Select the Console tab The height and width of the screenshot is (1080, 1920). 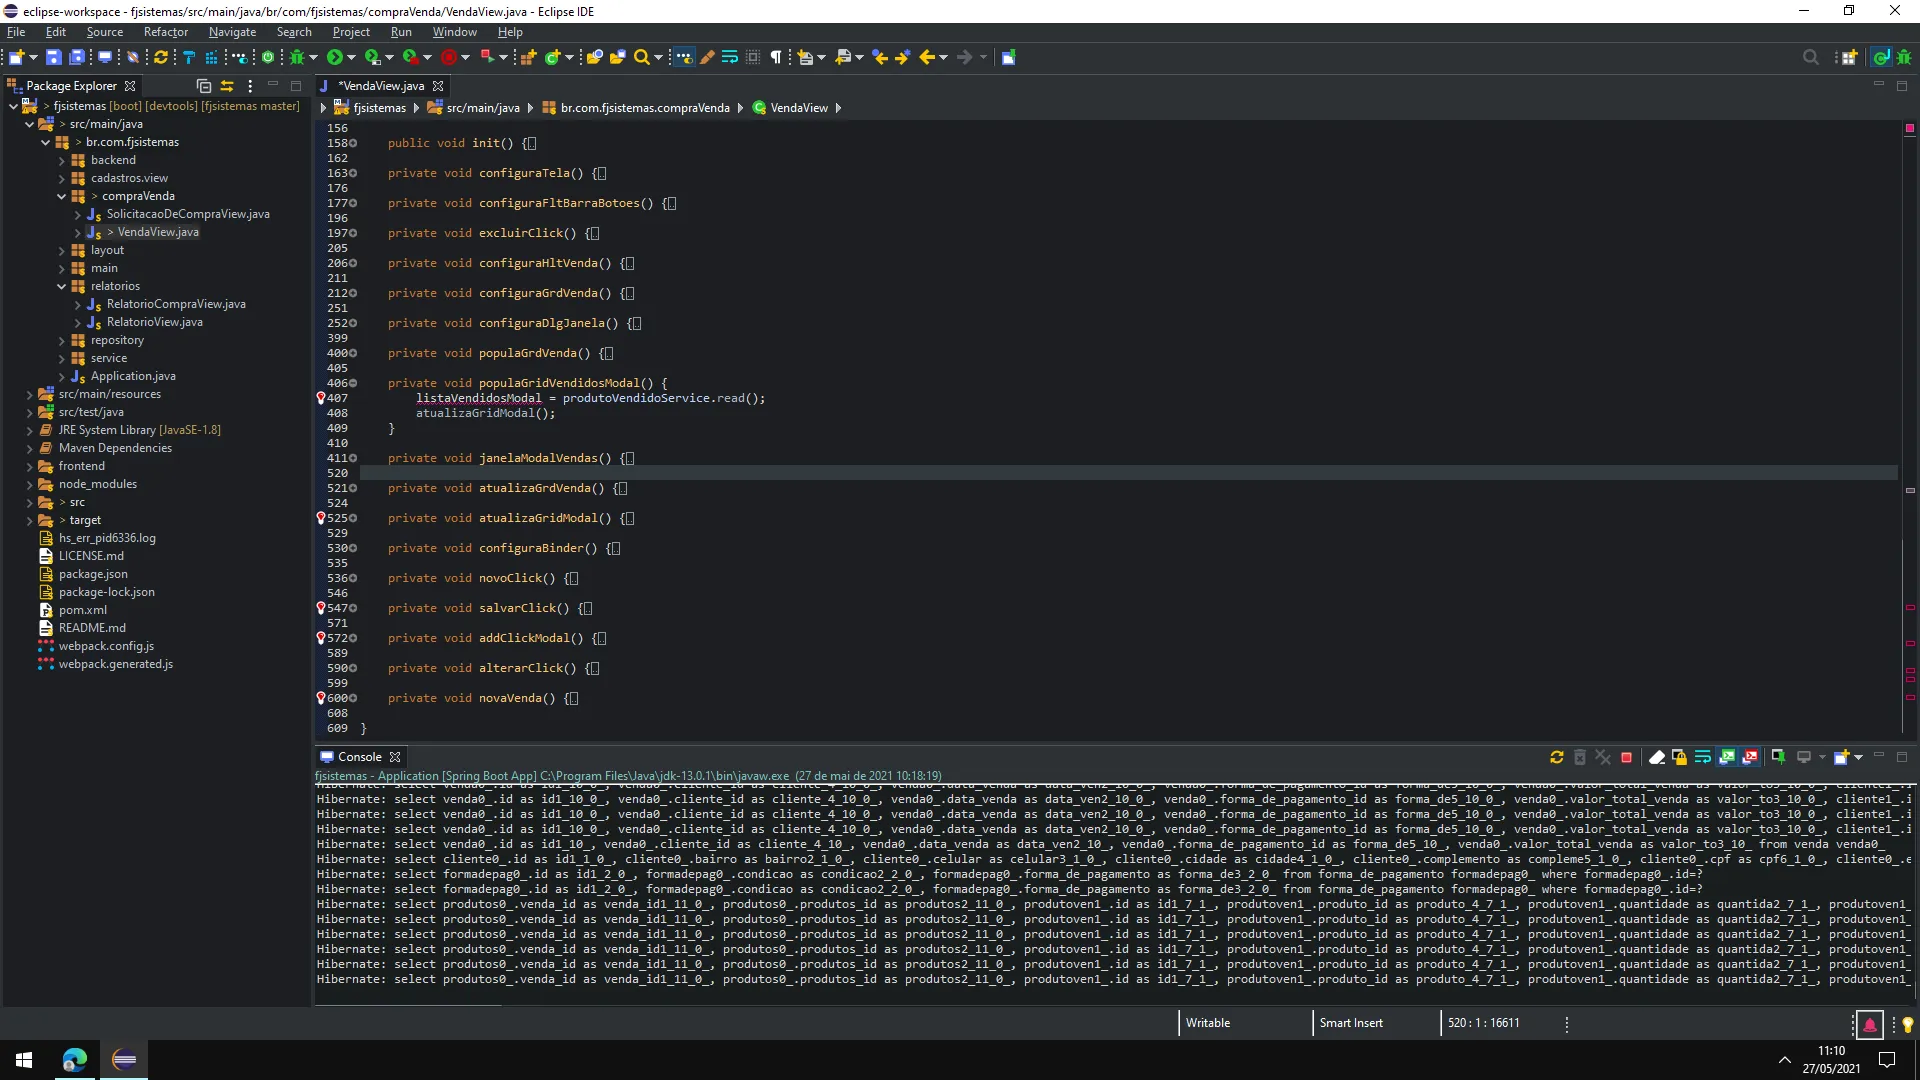pyautogui.click(x=360, y=758)
